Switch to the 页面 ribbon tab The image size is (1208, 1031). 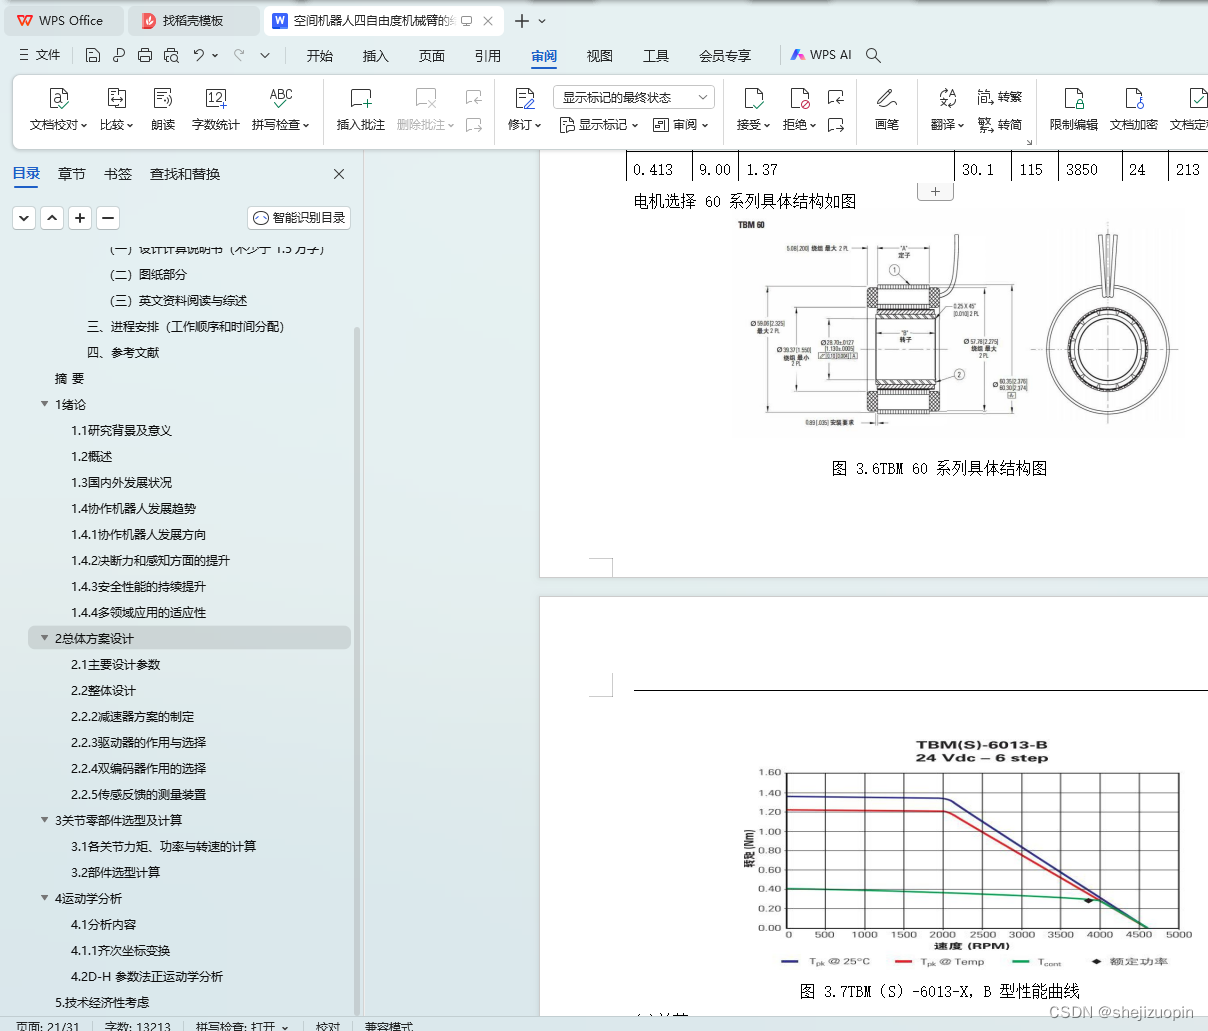432,55
